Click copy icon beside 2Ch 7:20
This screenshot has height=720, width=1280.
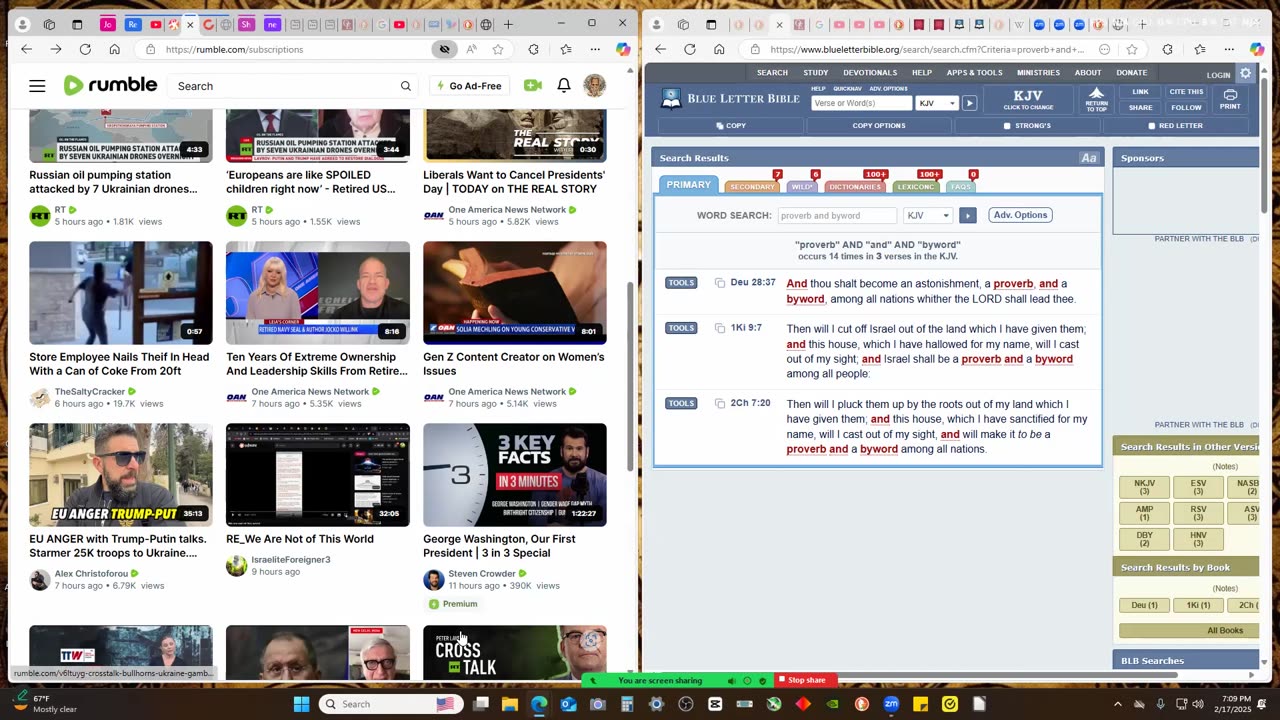719,403
